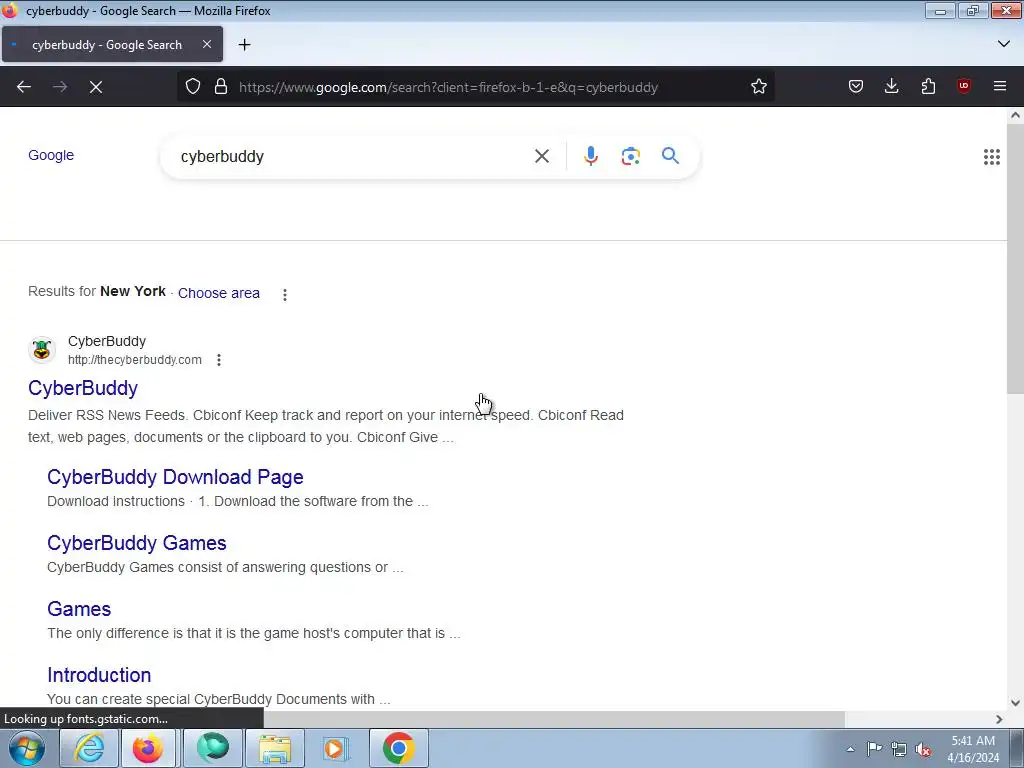Select the cyberbuddy - Google Search tab
This screenshot has width=1024, height=768.
pos(112,44)
